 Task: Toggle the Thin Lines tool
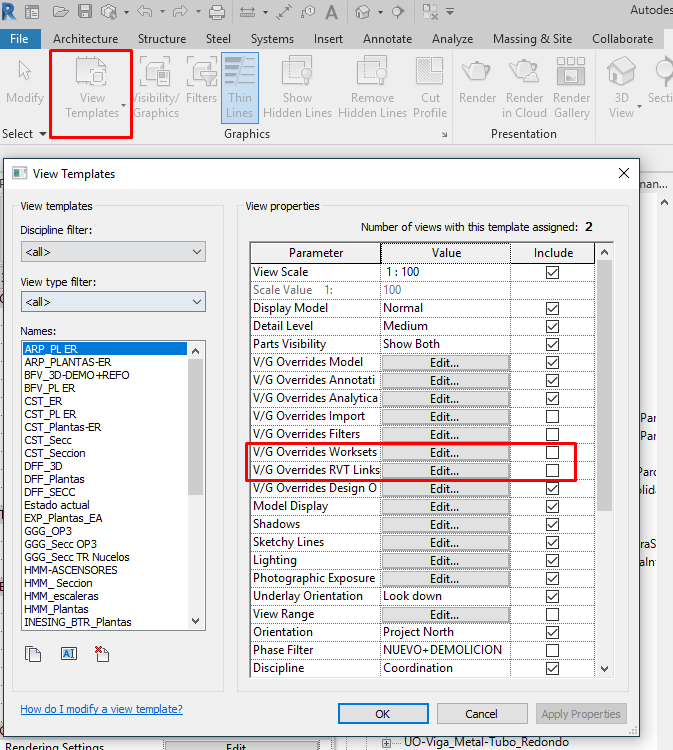240,88
